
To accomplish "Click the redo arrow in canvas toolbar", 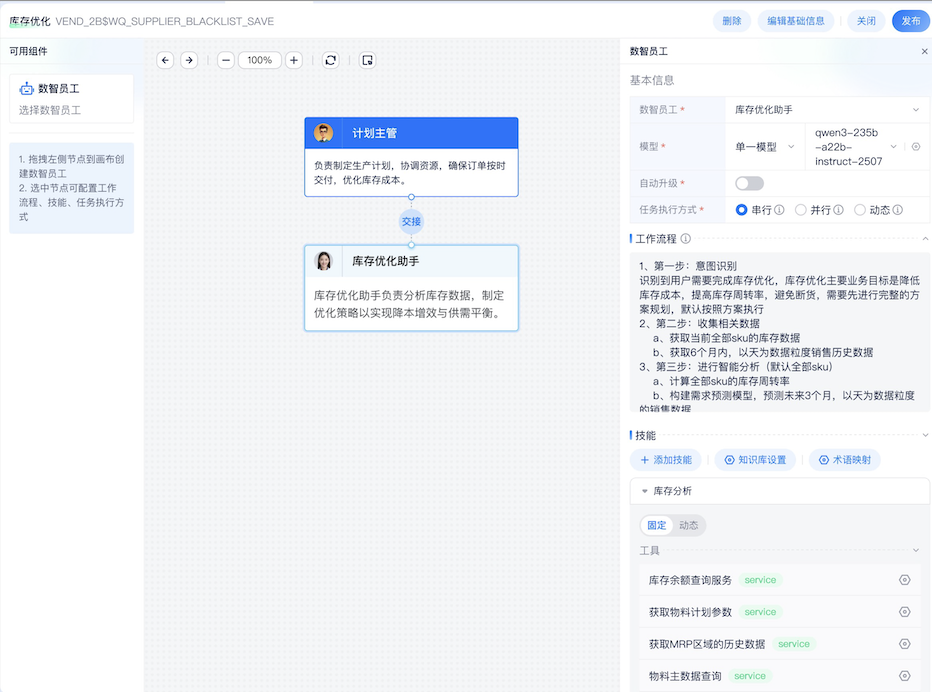I will [189, 60].
